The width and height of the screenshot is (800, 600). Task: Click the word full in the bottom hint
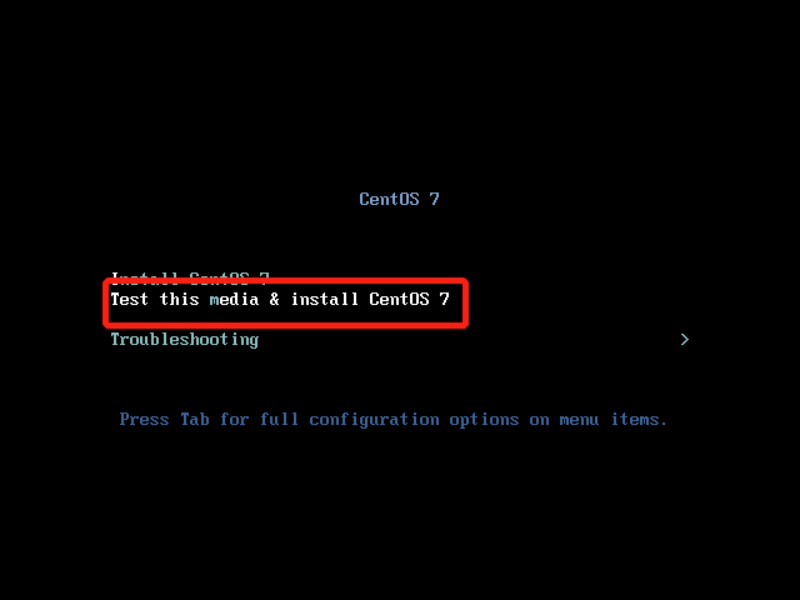[x=279, y=419]
